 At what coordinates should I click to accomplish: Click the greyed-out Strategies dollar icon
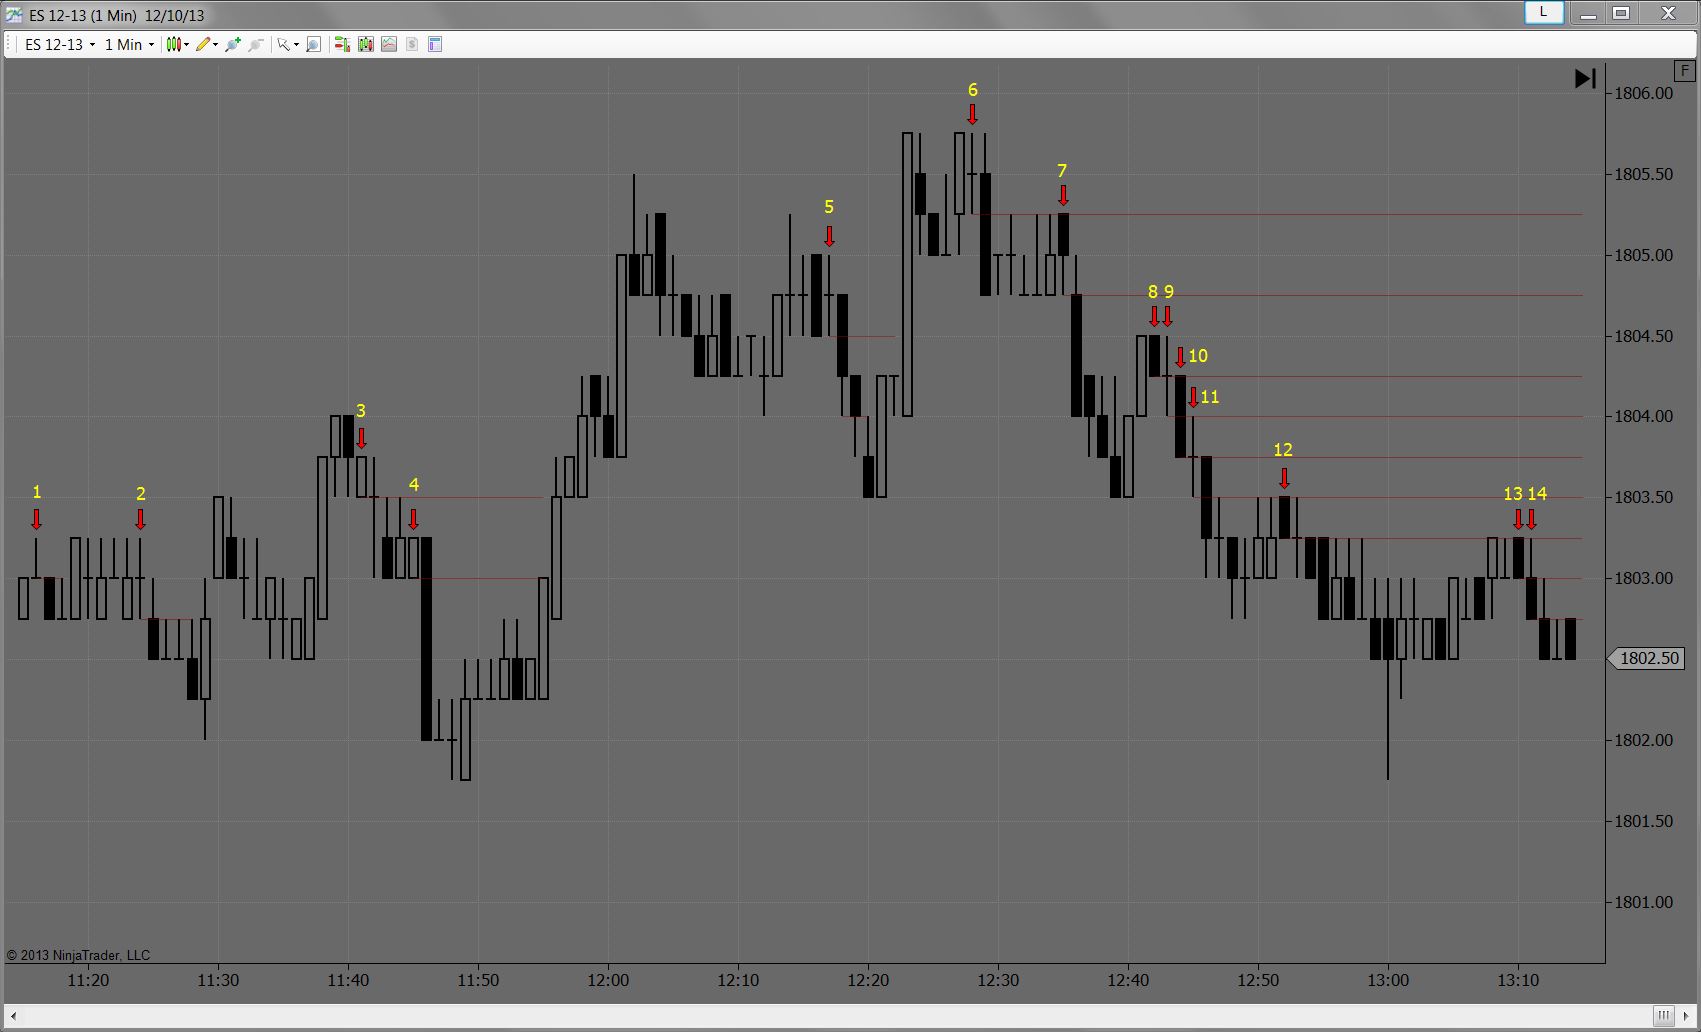coord(412,45)
